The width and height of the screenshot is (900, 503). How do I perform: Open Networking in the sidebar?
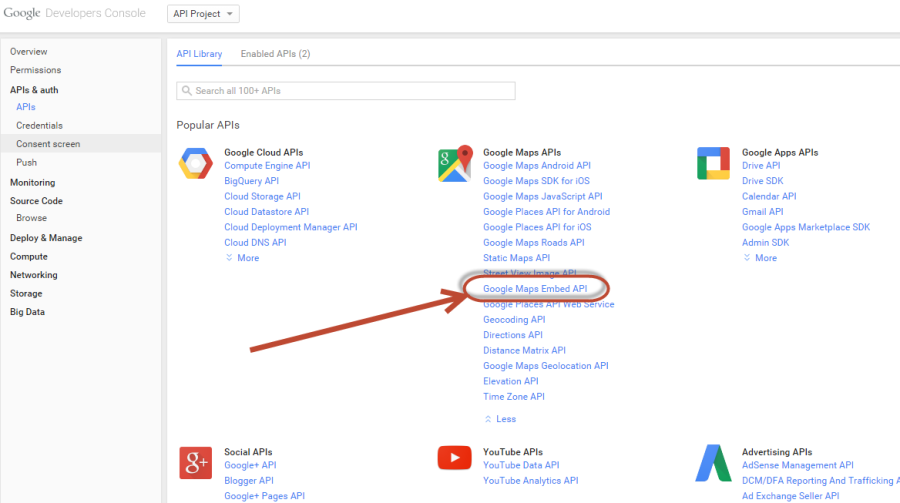34,275
